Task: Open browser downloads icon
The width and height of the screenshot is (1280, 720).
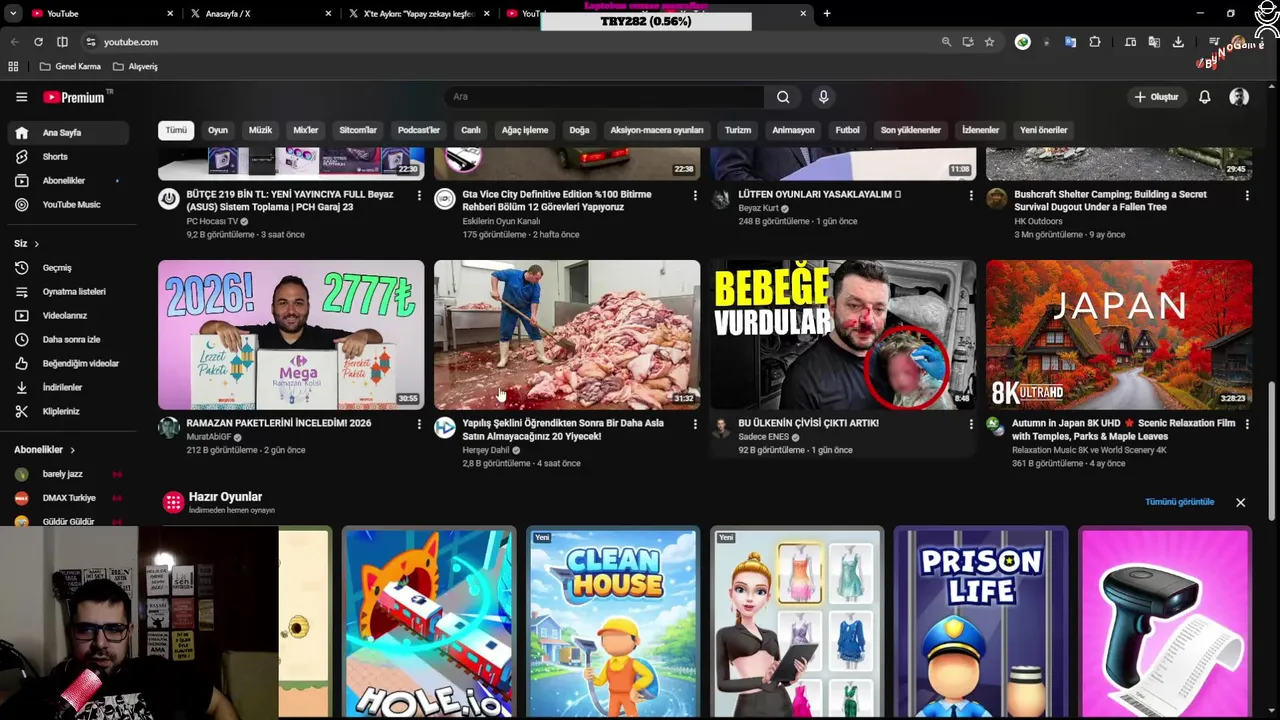Action: coord(1178,42)
